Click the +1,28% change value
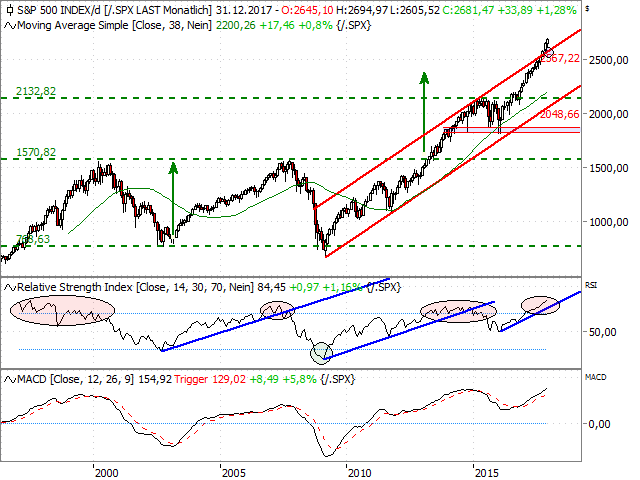The height and width of the screenshot is (480, 640). click(557, 10)
